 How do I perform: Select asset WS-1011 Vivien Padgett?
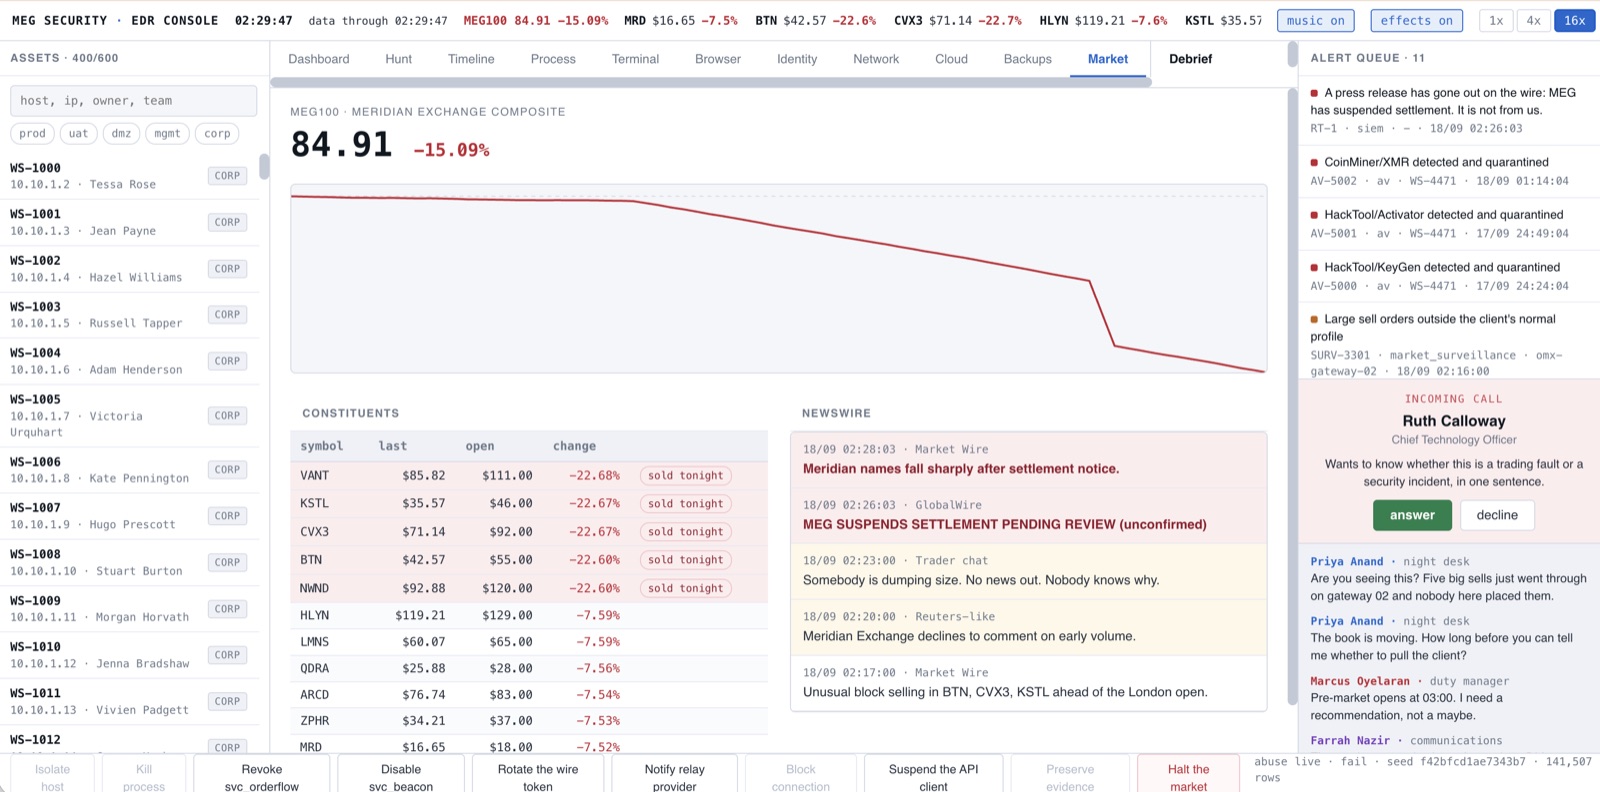point(129,701)
